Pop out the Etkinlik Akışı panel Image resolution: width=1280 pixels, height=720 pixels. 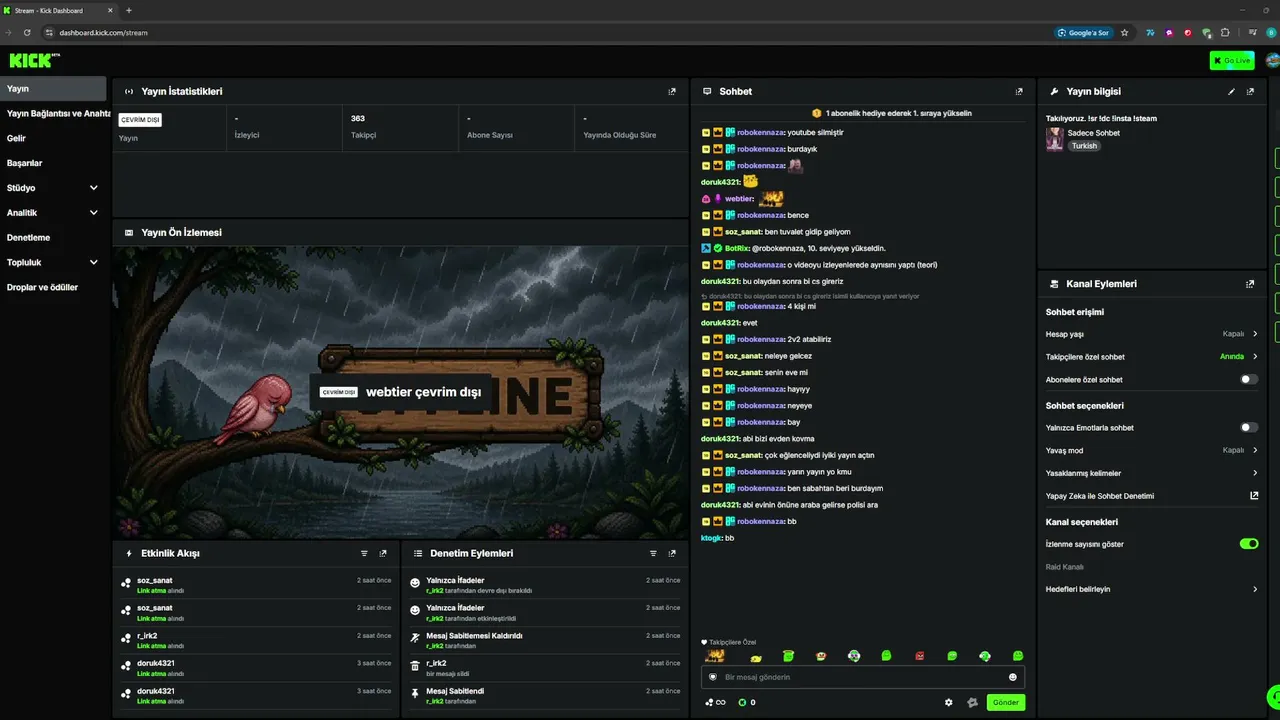[383, 553]
